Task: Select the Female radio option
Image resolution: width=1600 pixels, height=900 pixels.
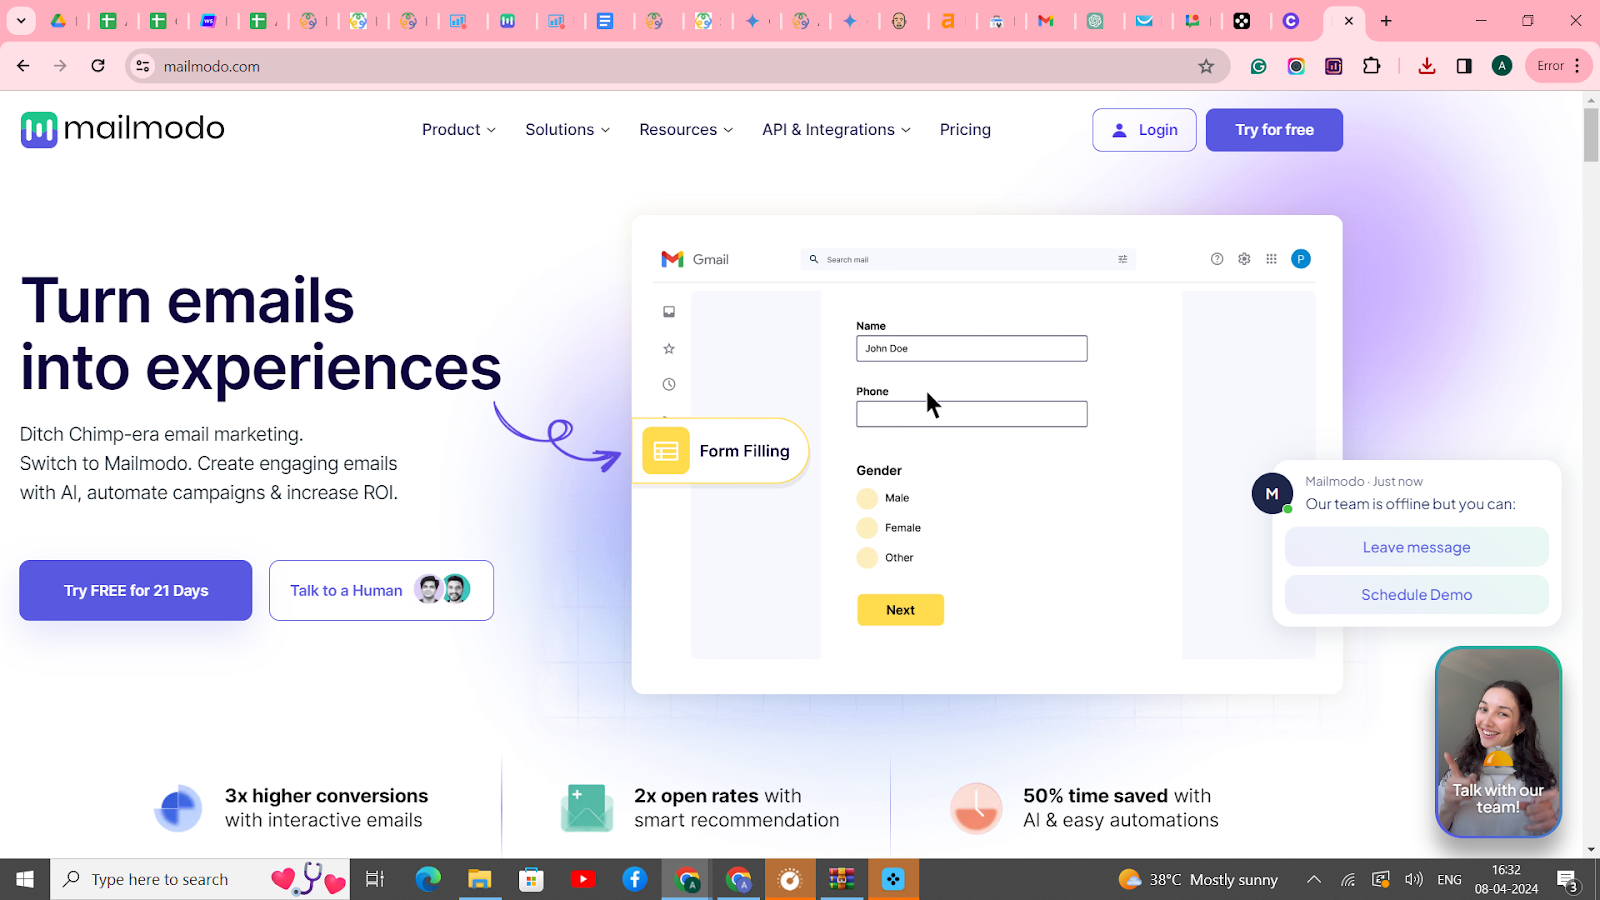Action: pos(867,528)
